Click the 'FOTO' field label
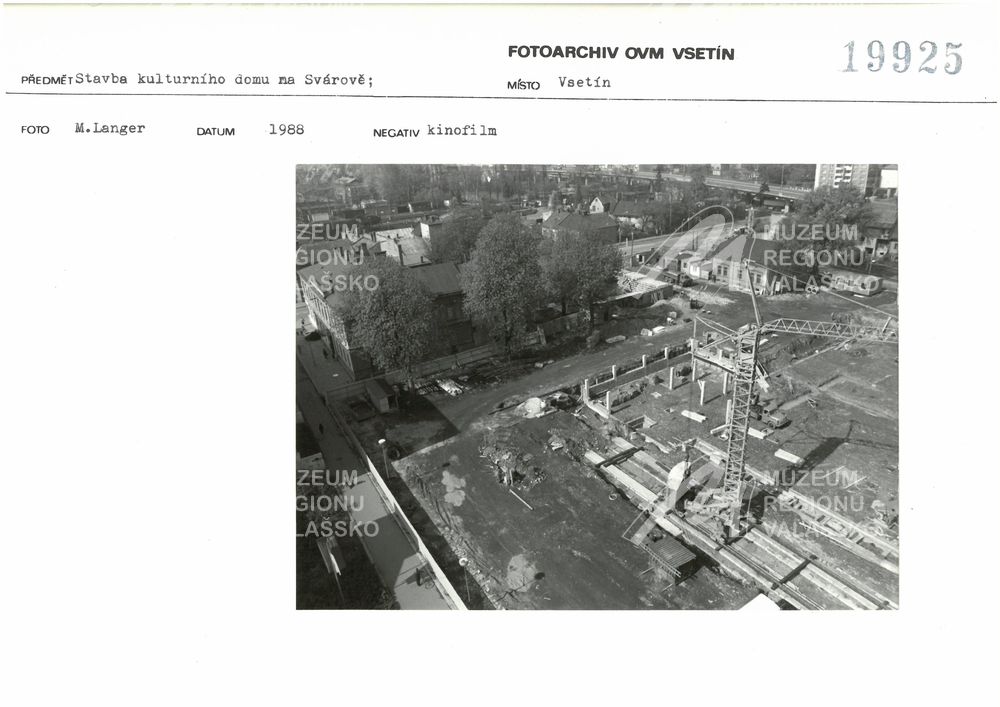1000x707 pixels. (x=35, y=130)
